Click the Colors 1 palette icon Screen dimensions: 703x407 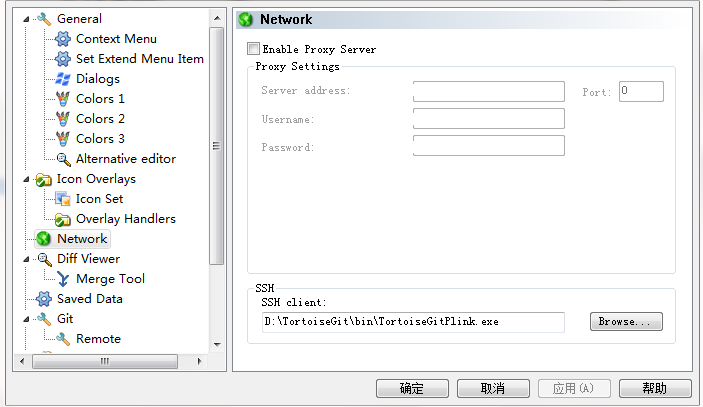click(63, 99)
